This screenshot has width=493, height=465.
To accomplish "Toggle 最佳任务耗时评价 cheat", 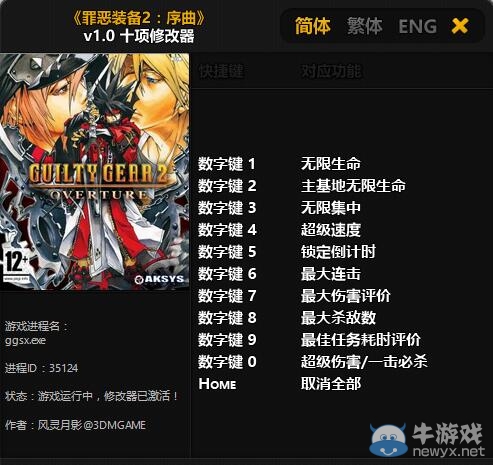I will 361,340.
